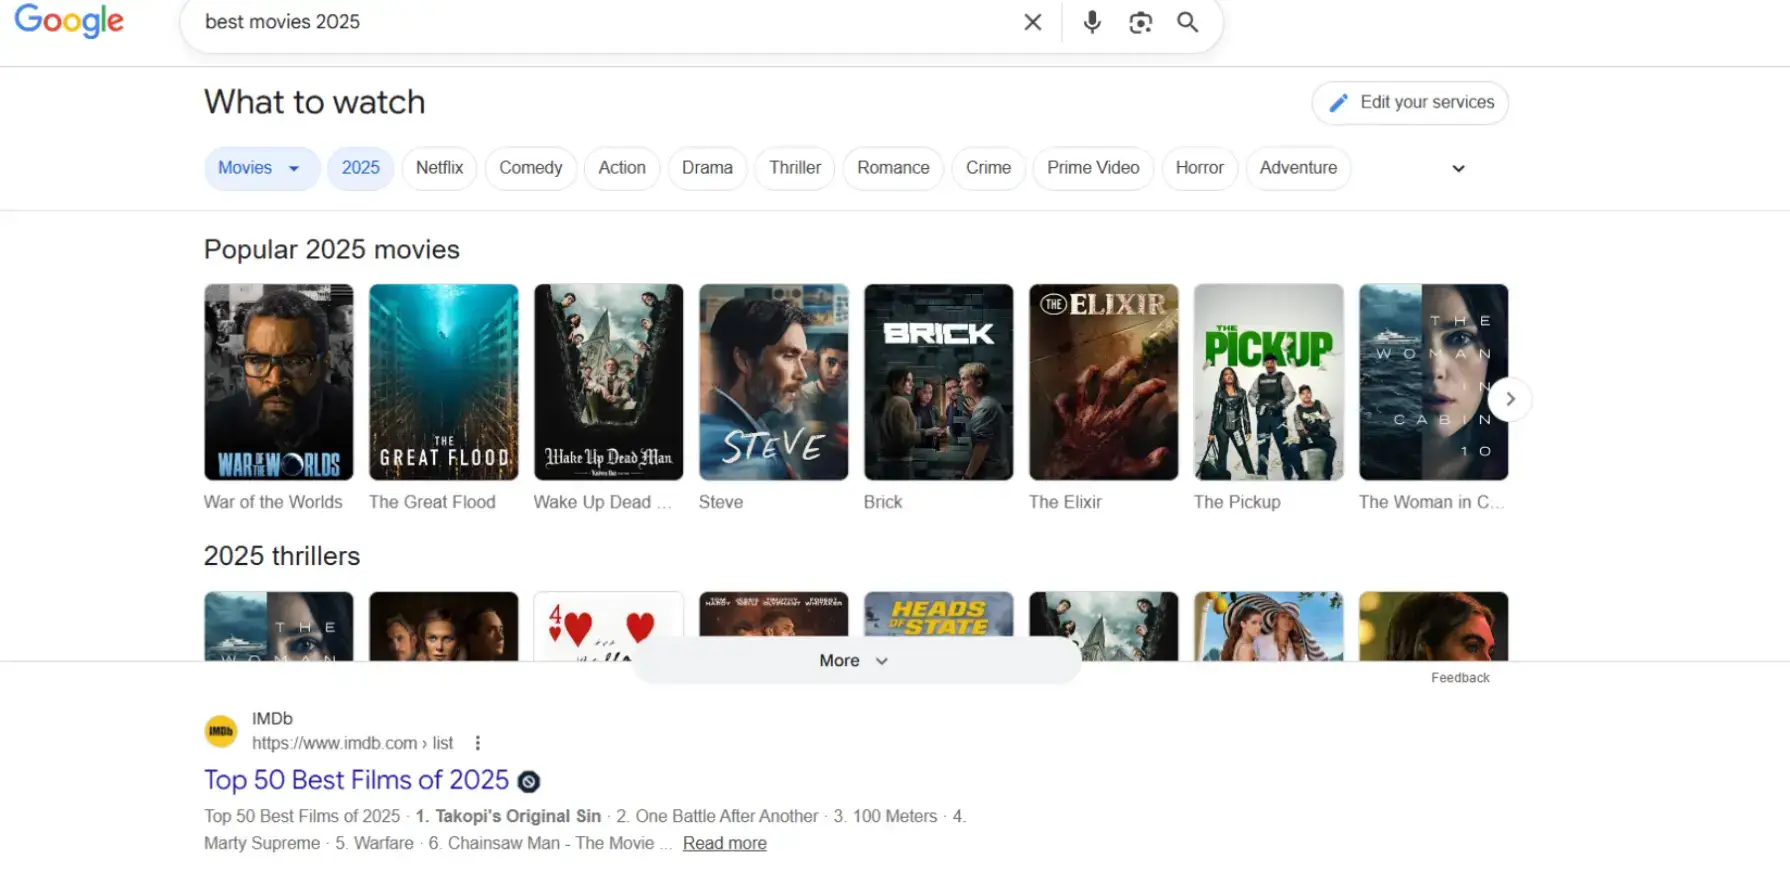This screenshot has width=1790, height=871.
Task: Open The Elixir movie poster
Action: pyautogui.click(x=1104, y=382)
